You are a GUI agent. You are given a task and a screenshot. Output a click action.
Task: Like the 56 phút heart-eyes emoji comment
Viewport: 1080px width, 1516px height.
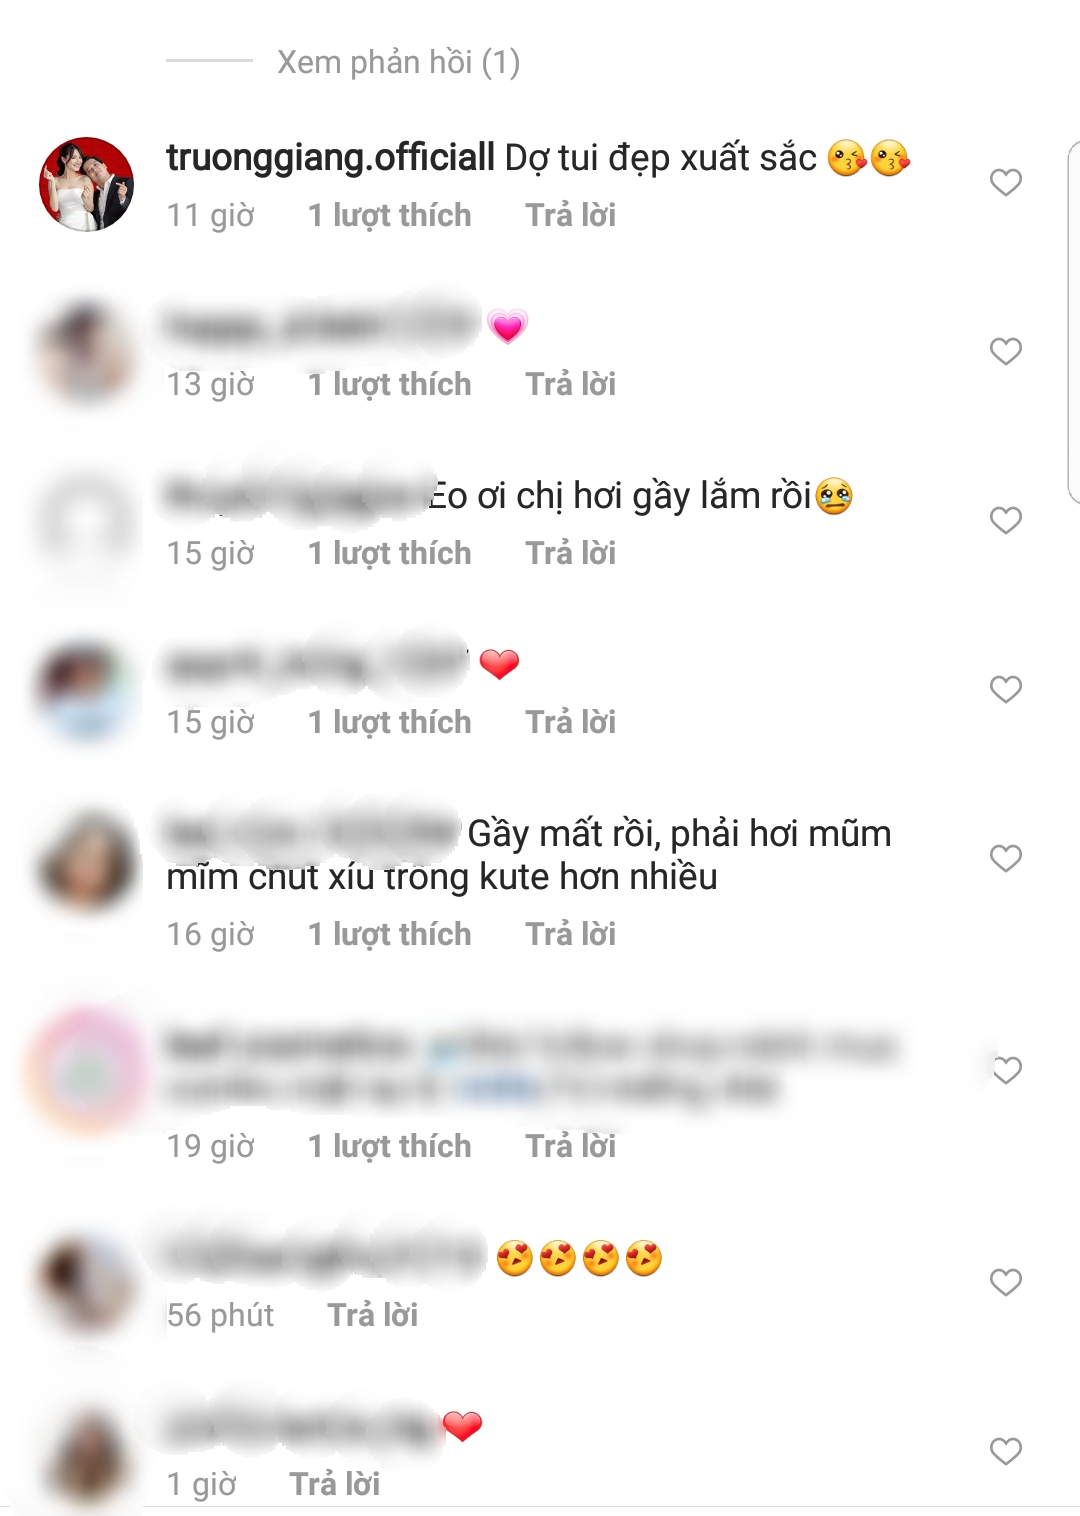point(1005,1282)
